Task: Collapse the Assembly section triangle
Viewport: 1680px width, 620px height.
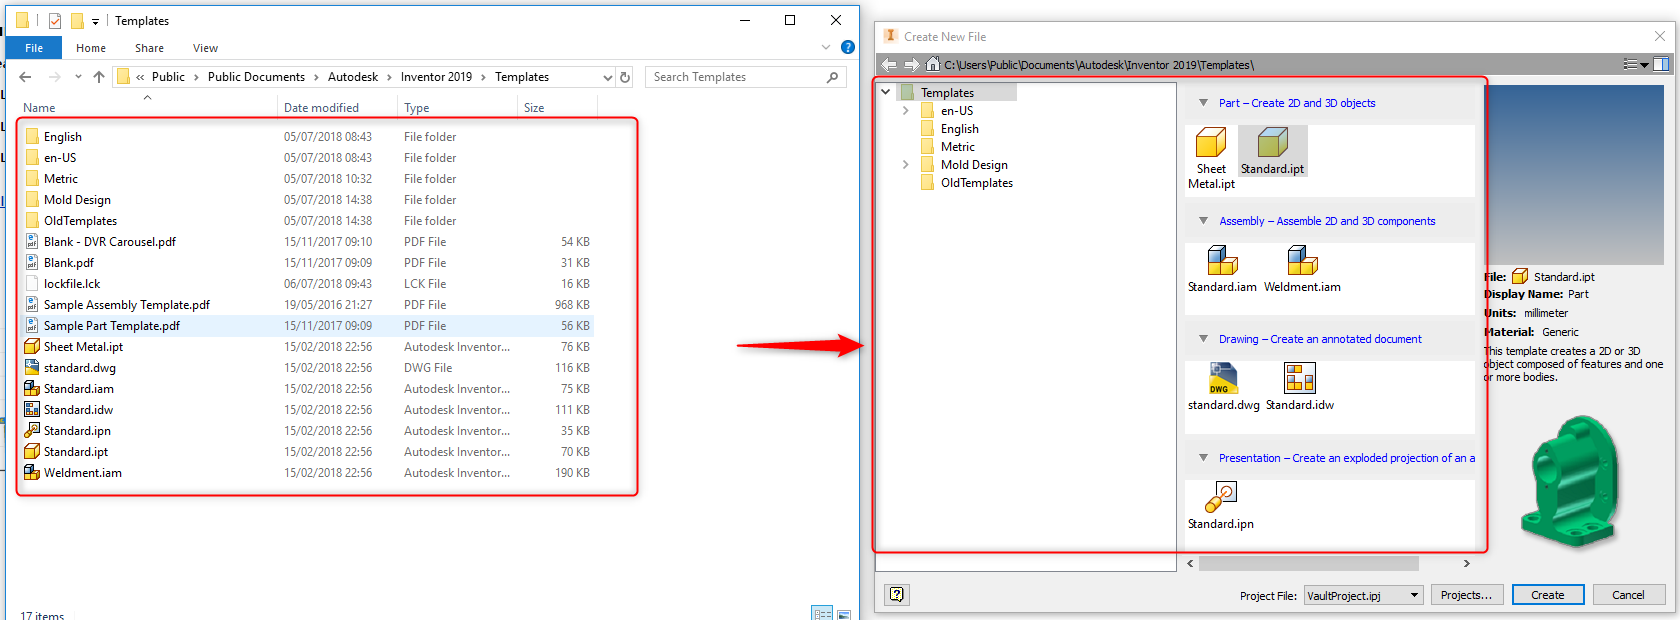Action: click(x=1203, y=221)
